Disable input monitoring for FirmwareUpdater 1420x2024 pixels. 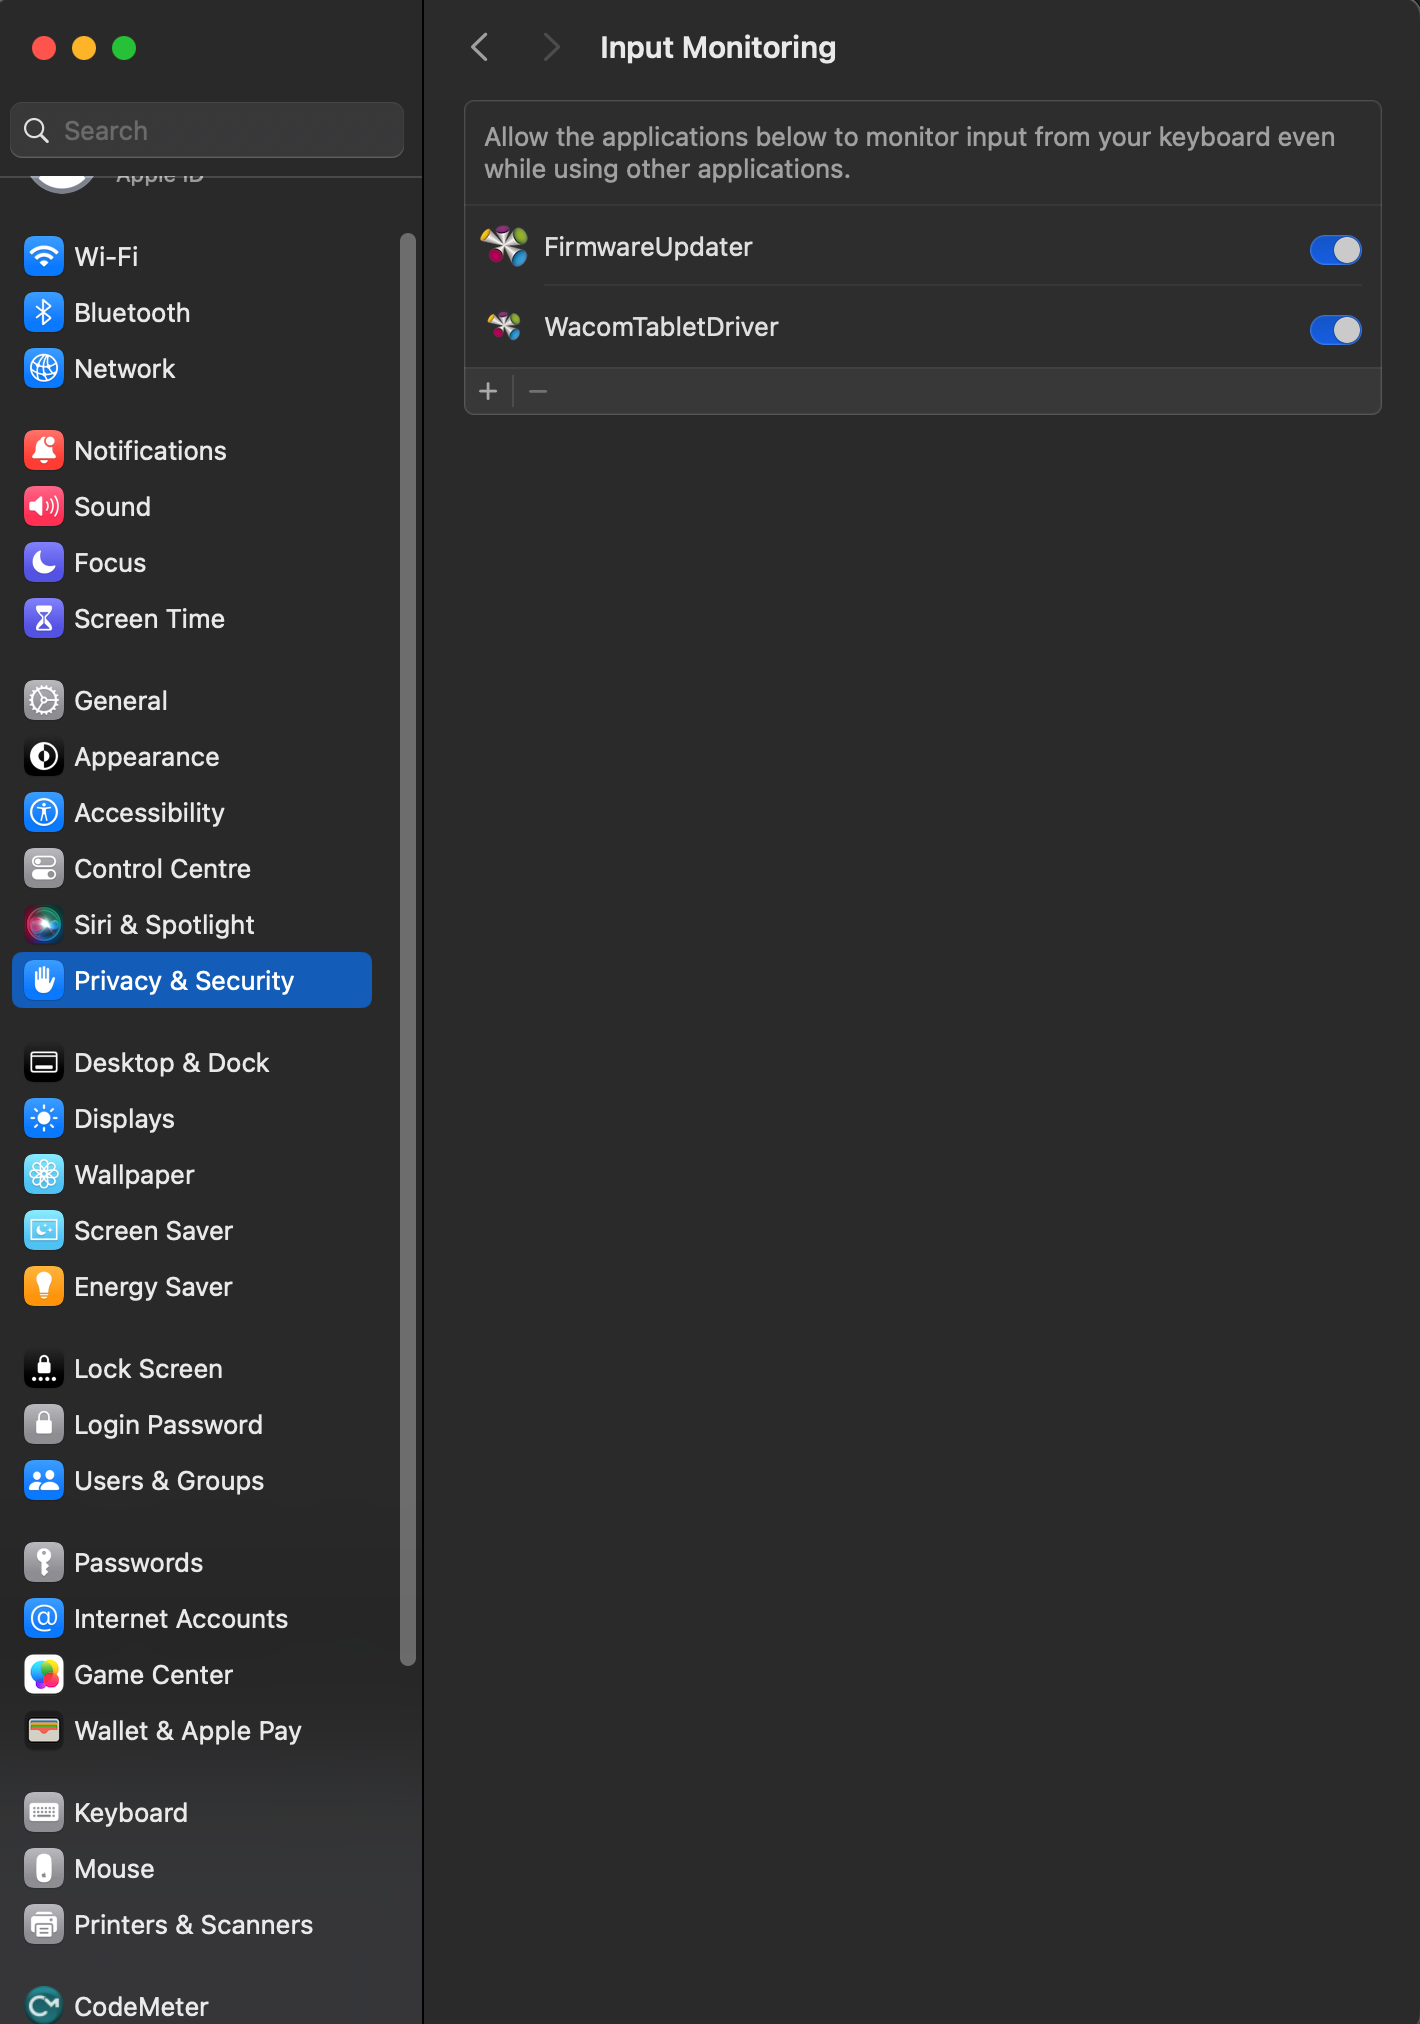click(x=1335, y=249)
